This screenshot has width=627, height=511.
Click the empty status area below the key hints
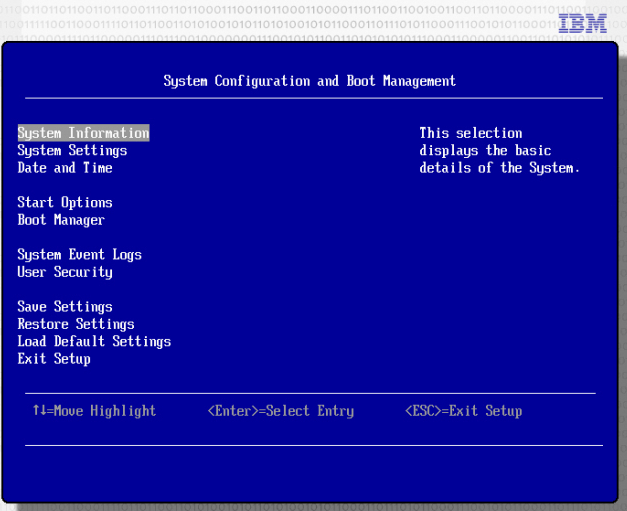309,470
